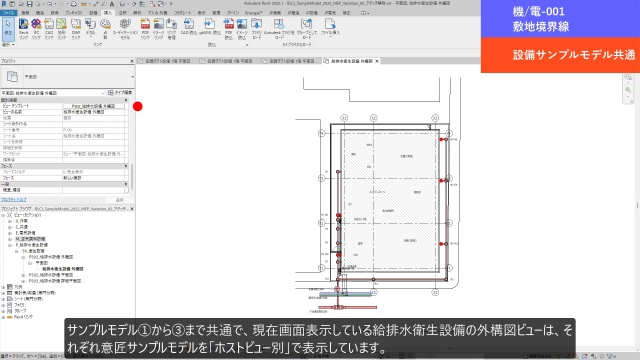Click the Text (A) icon in quick access toolbar
The width and height of the screenshot is (640, 360).
pyautogui.click(x=111, y=4)
